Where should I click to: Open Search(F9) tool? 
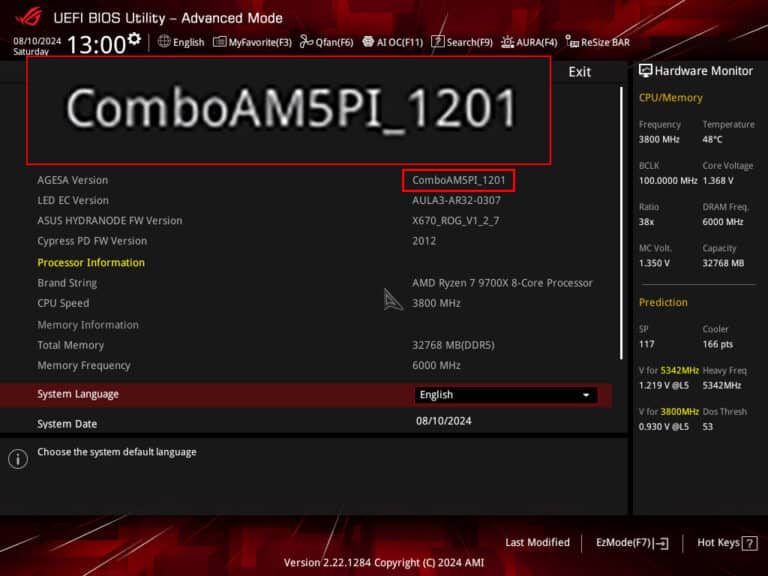tap(462, 42)
